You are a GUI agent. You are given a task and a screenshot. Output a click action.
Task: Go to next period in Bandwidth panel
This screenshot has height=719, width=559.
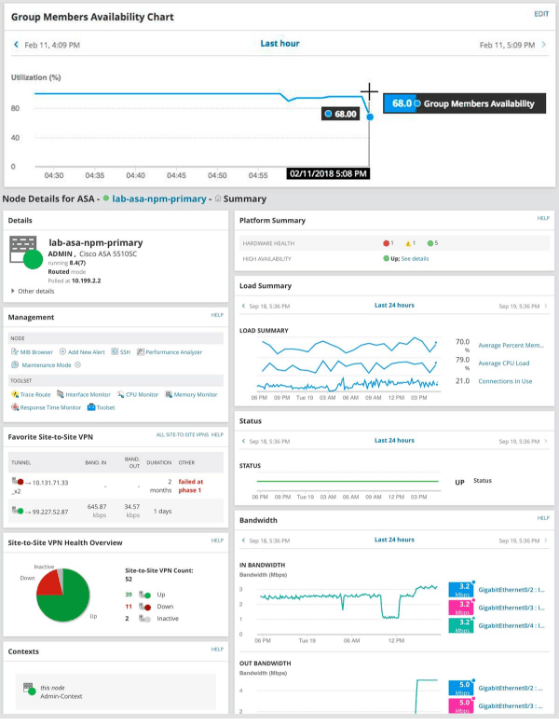click(546, 541)
